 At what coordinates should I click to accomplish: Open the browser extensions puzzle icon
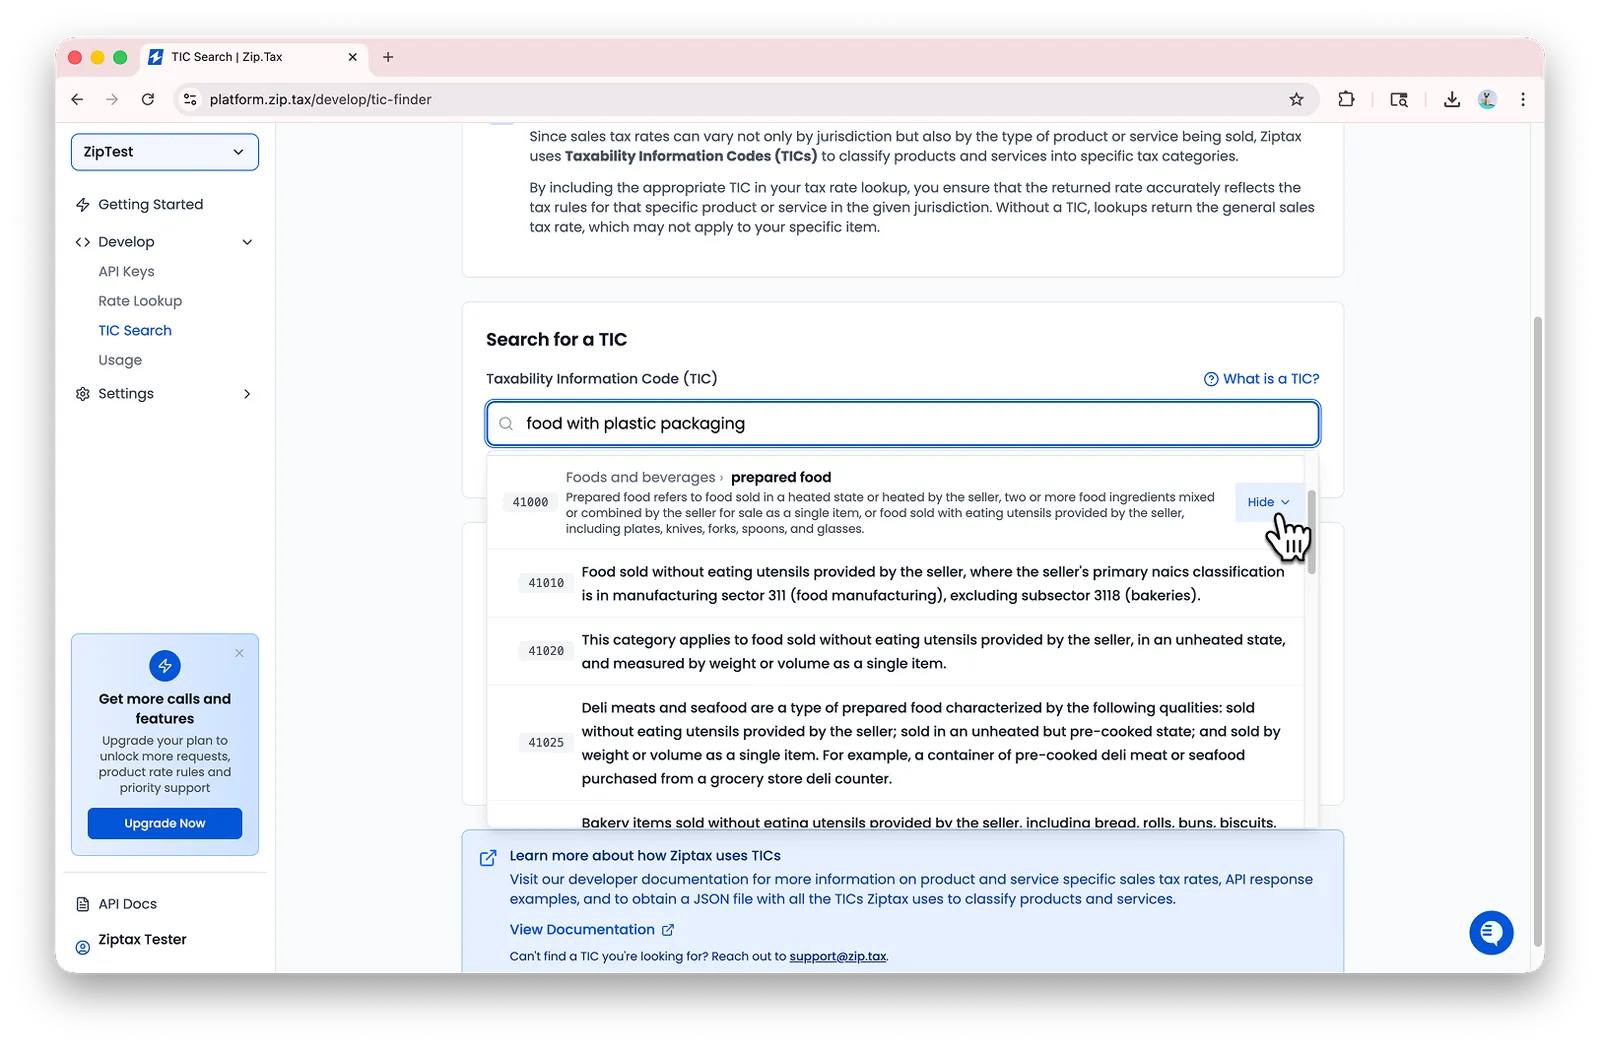pos(1346,99)
